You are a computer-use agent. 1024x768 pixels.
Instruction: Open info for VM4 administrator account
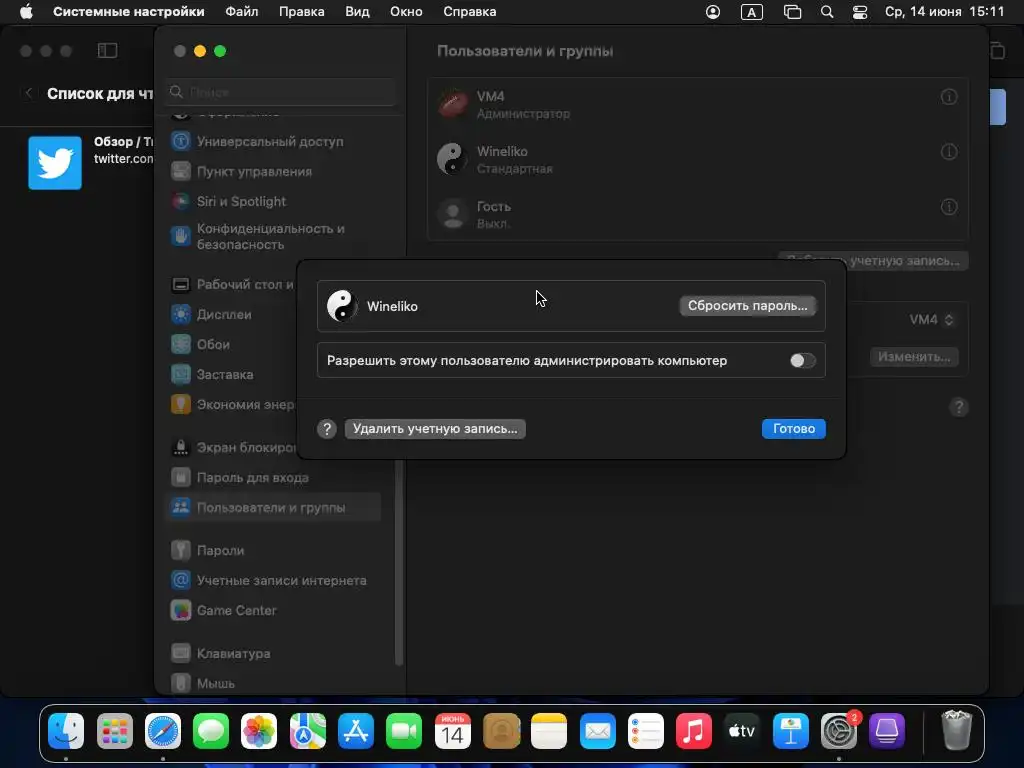pos(948,97)
